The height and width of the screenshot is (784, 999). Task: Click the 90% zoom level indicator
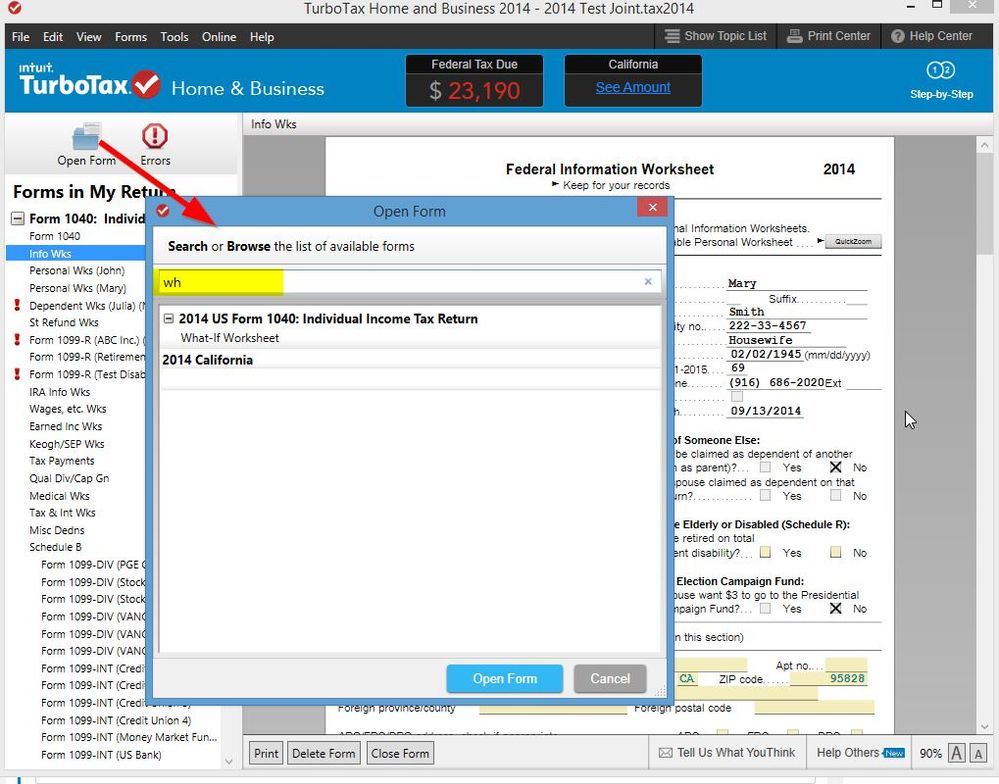click(930, 753)
